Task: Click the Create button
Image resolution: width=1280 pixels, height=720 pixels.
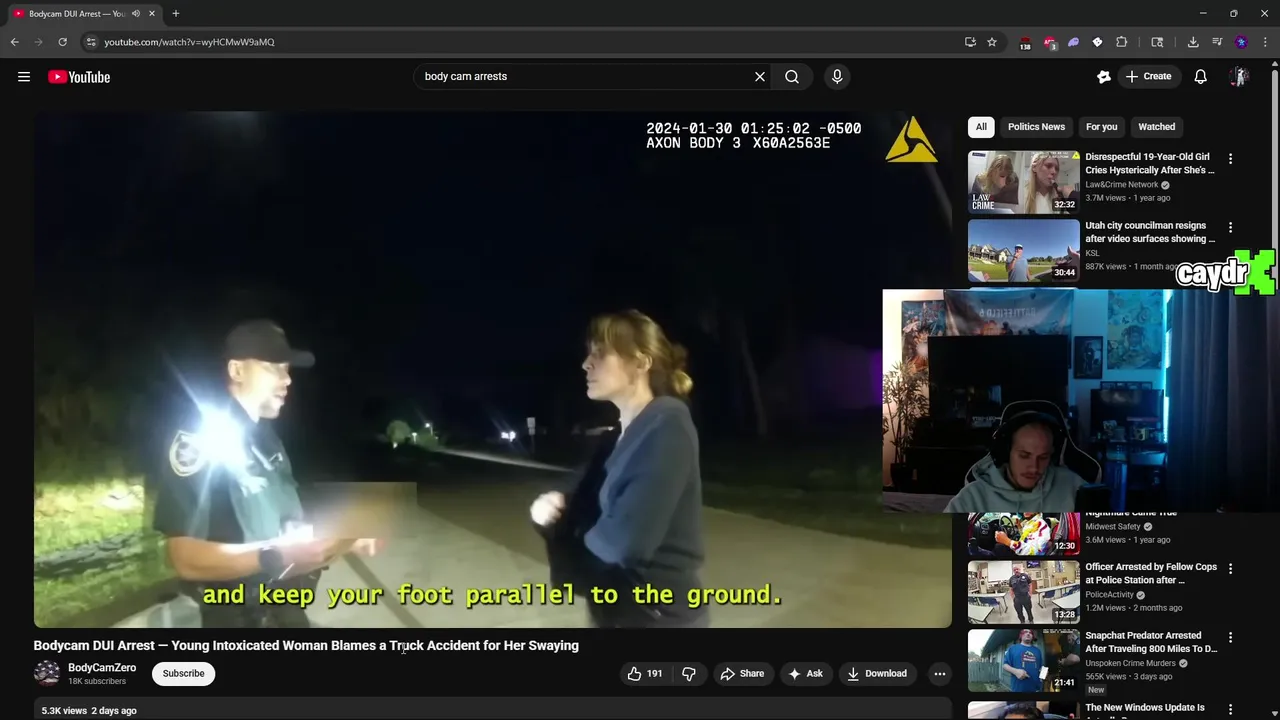Action: 1148,77
